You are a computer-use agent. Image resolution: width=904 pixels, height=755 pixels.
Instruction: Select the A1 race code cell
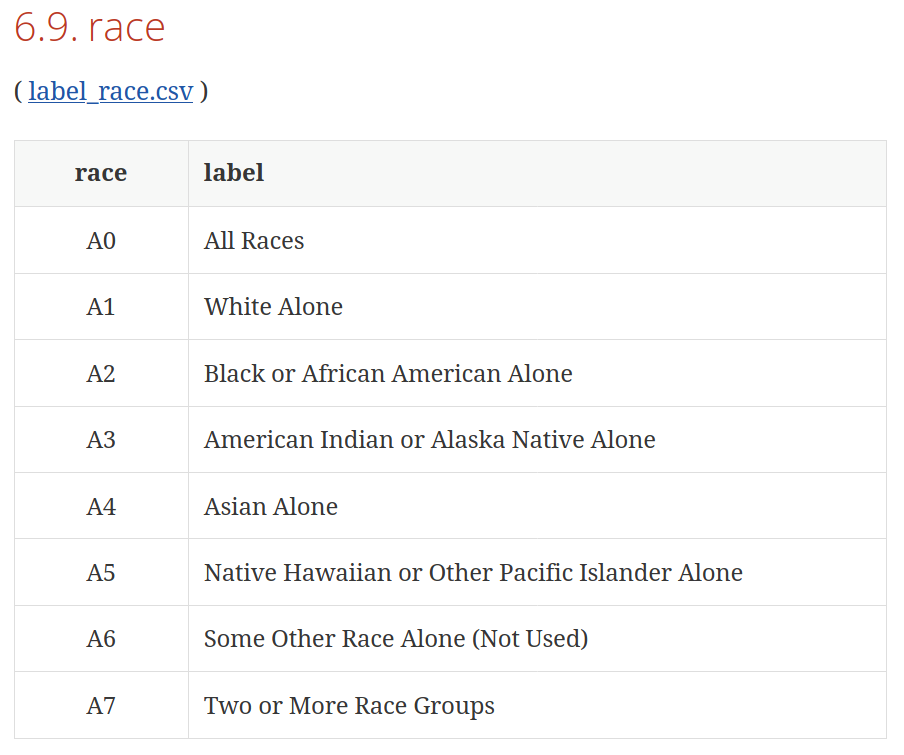(101, 306)
